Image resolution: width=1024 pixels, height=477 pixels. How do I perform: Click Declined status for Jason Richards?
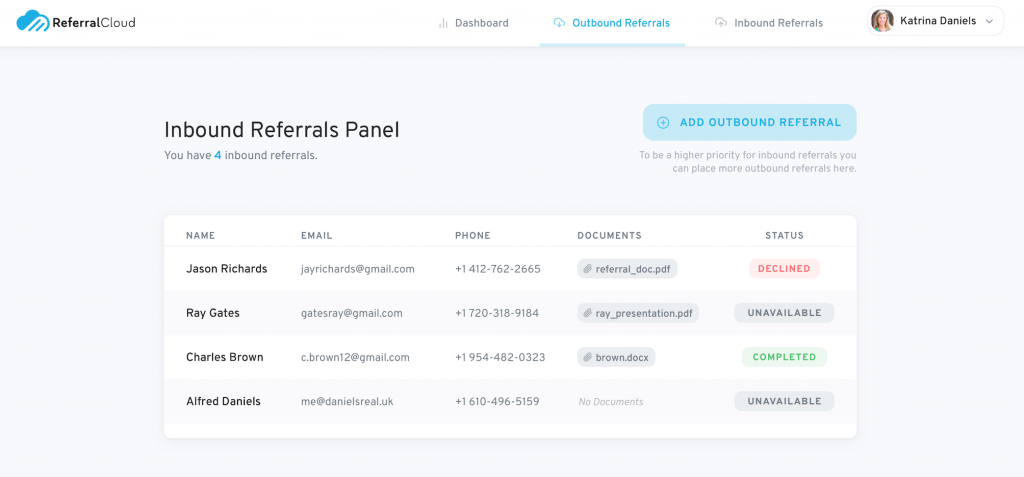click(x=784, y=269)
